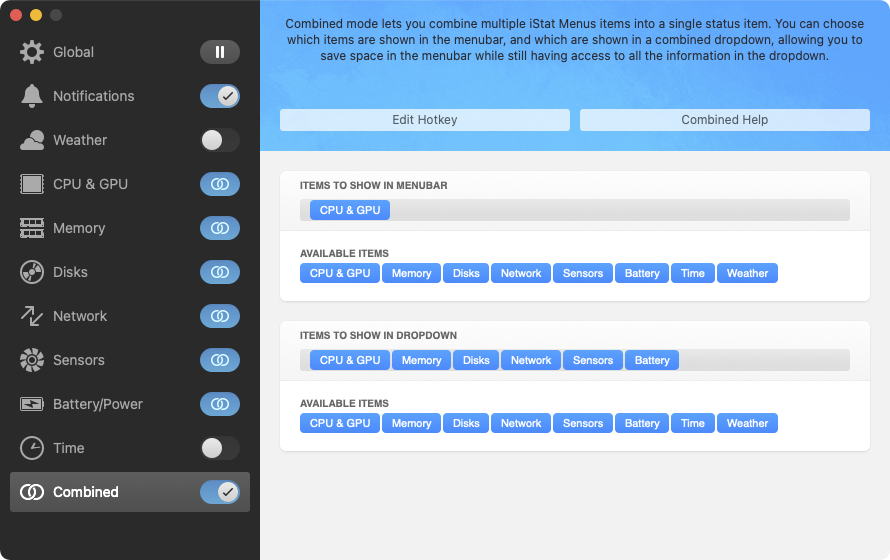Viewport: 890px width, 560px height.
Task: Toggle the Battery/Power combined switch
Action: (220, 404)
